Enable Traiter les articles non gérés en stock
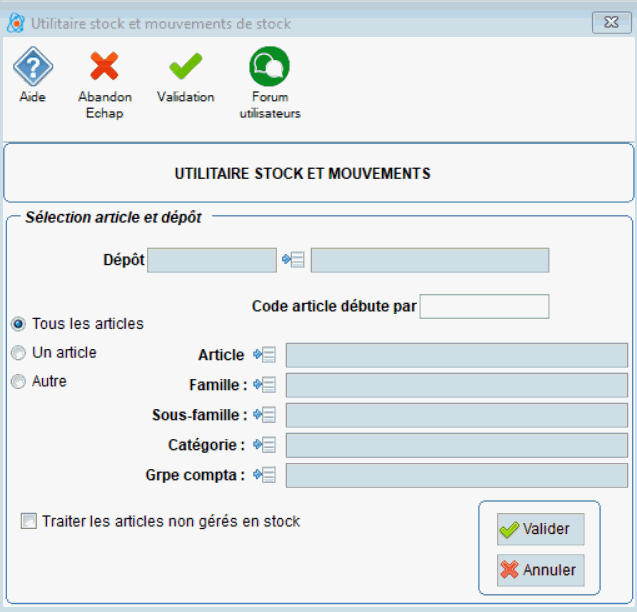Screen dimensions: 637x612 (29, 521)
